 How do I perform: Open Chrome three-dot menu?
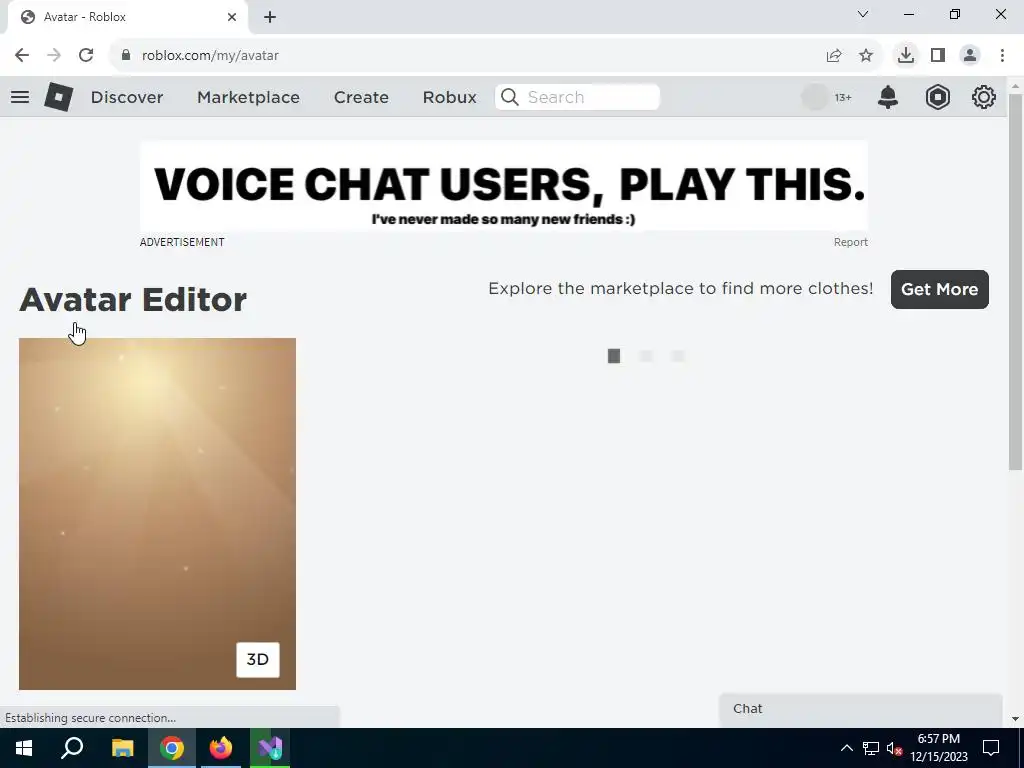pos(1002,56)
